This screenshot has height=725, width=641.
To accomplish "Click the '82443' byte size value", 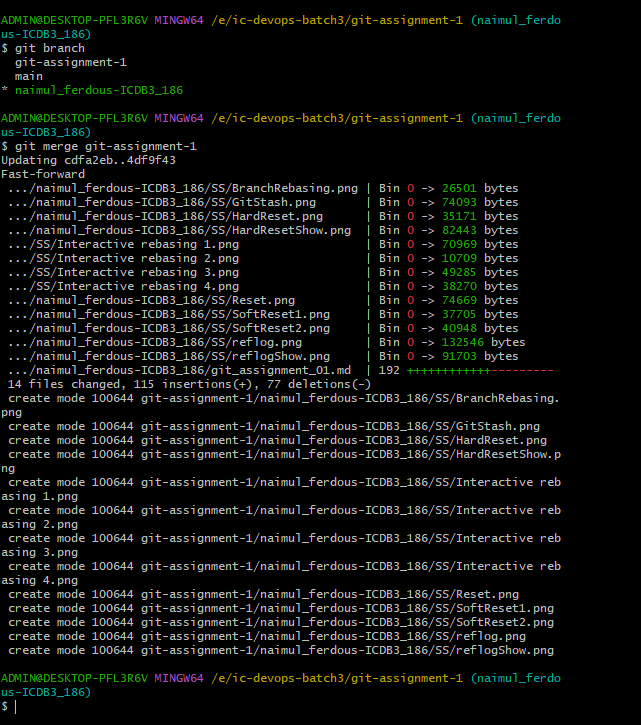I will (x=459, y=230).
